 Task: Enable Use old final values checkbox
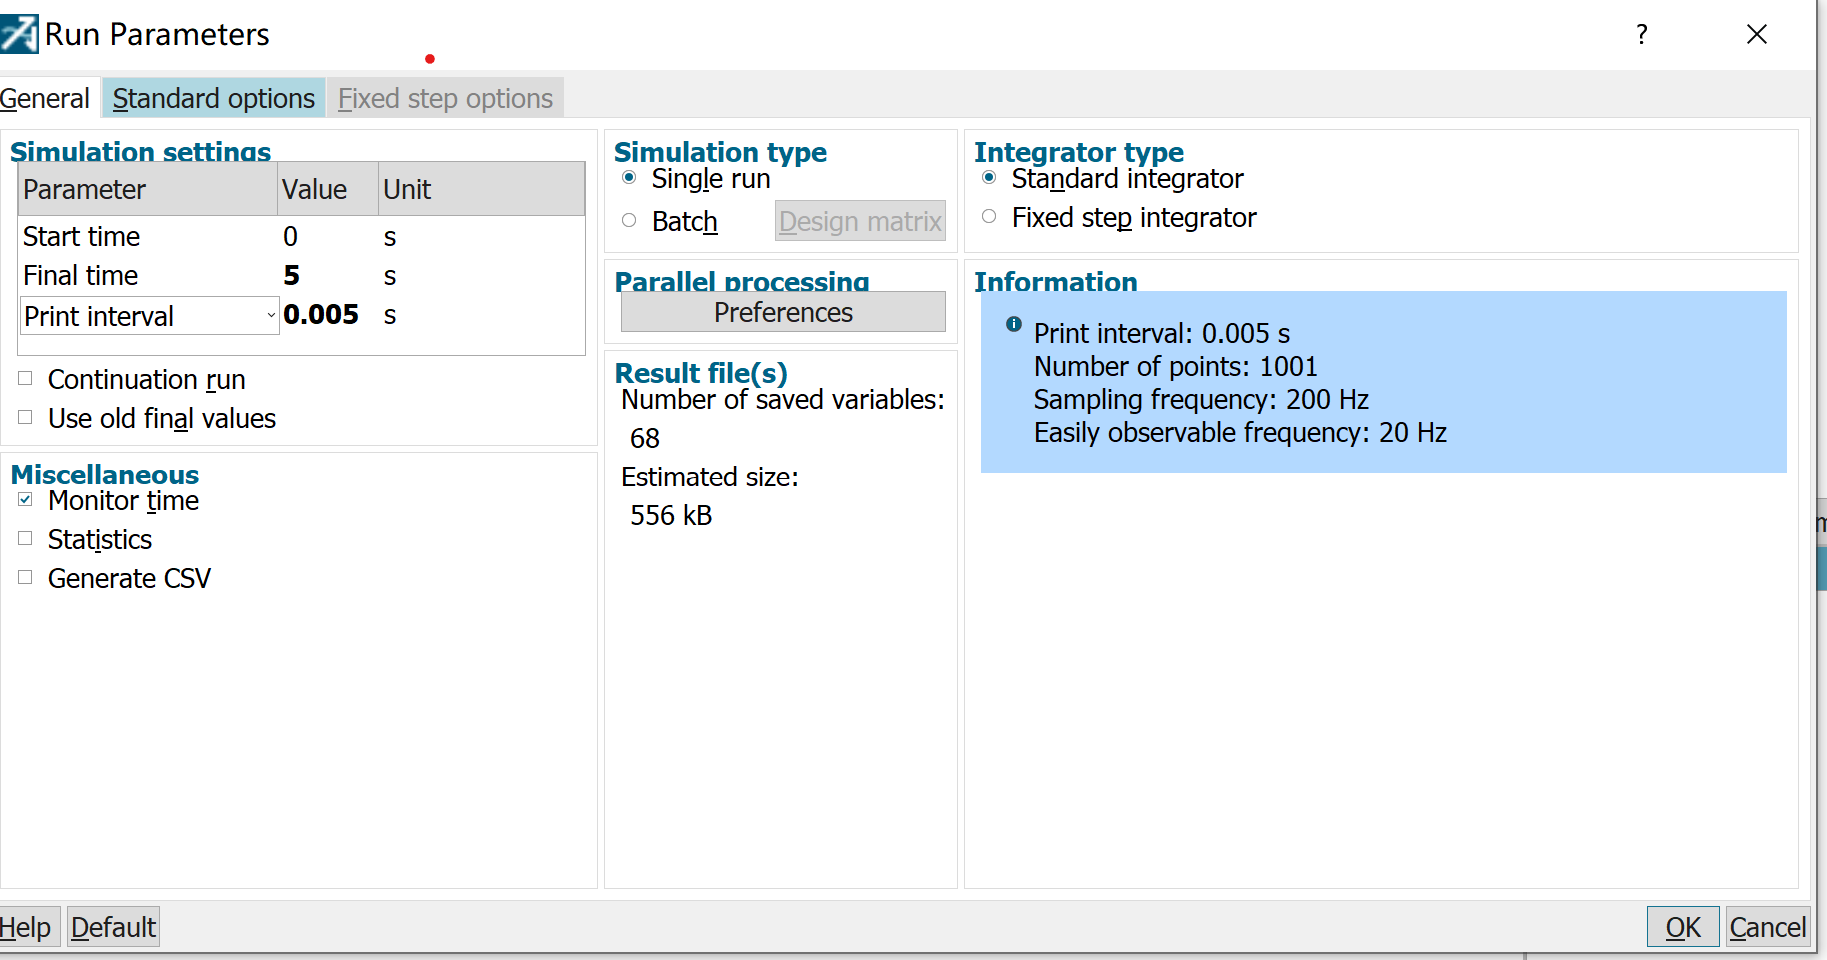[25, 418]
